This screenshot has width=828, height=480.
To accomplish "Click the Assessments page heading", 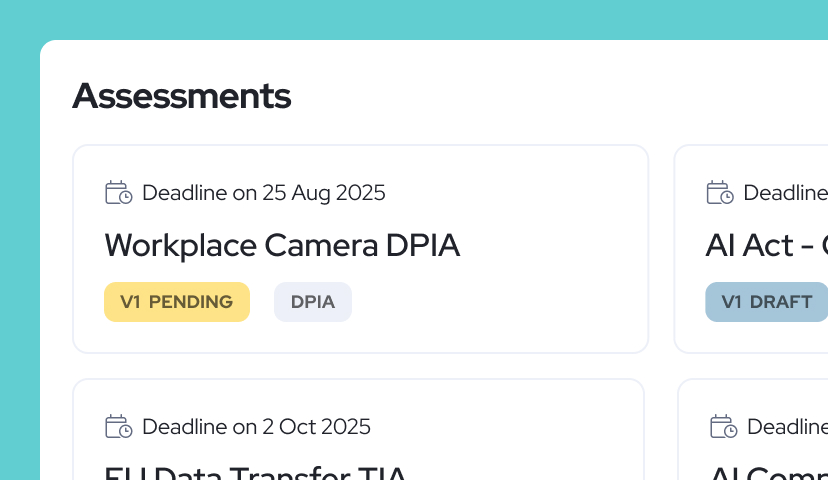I will pos(182,96).
